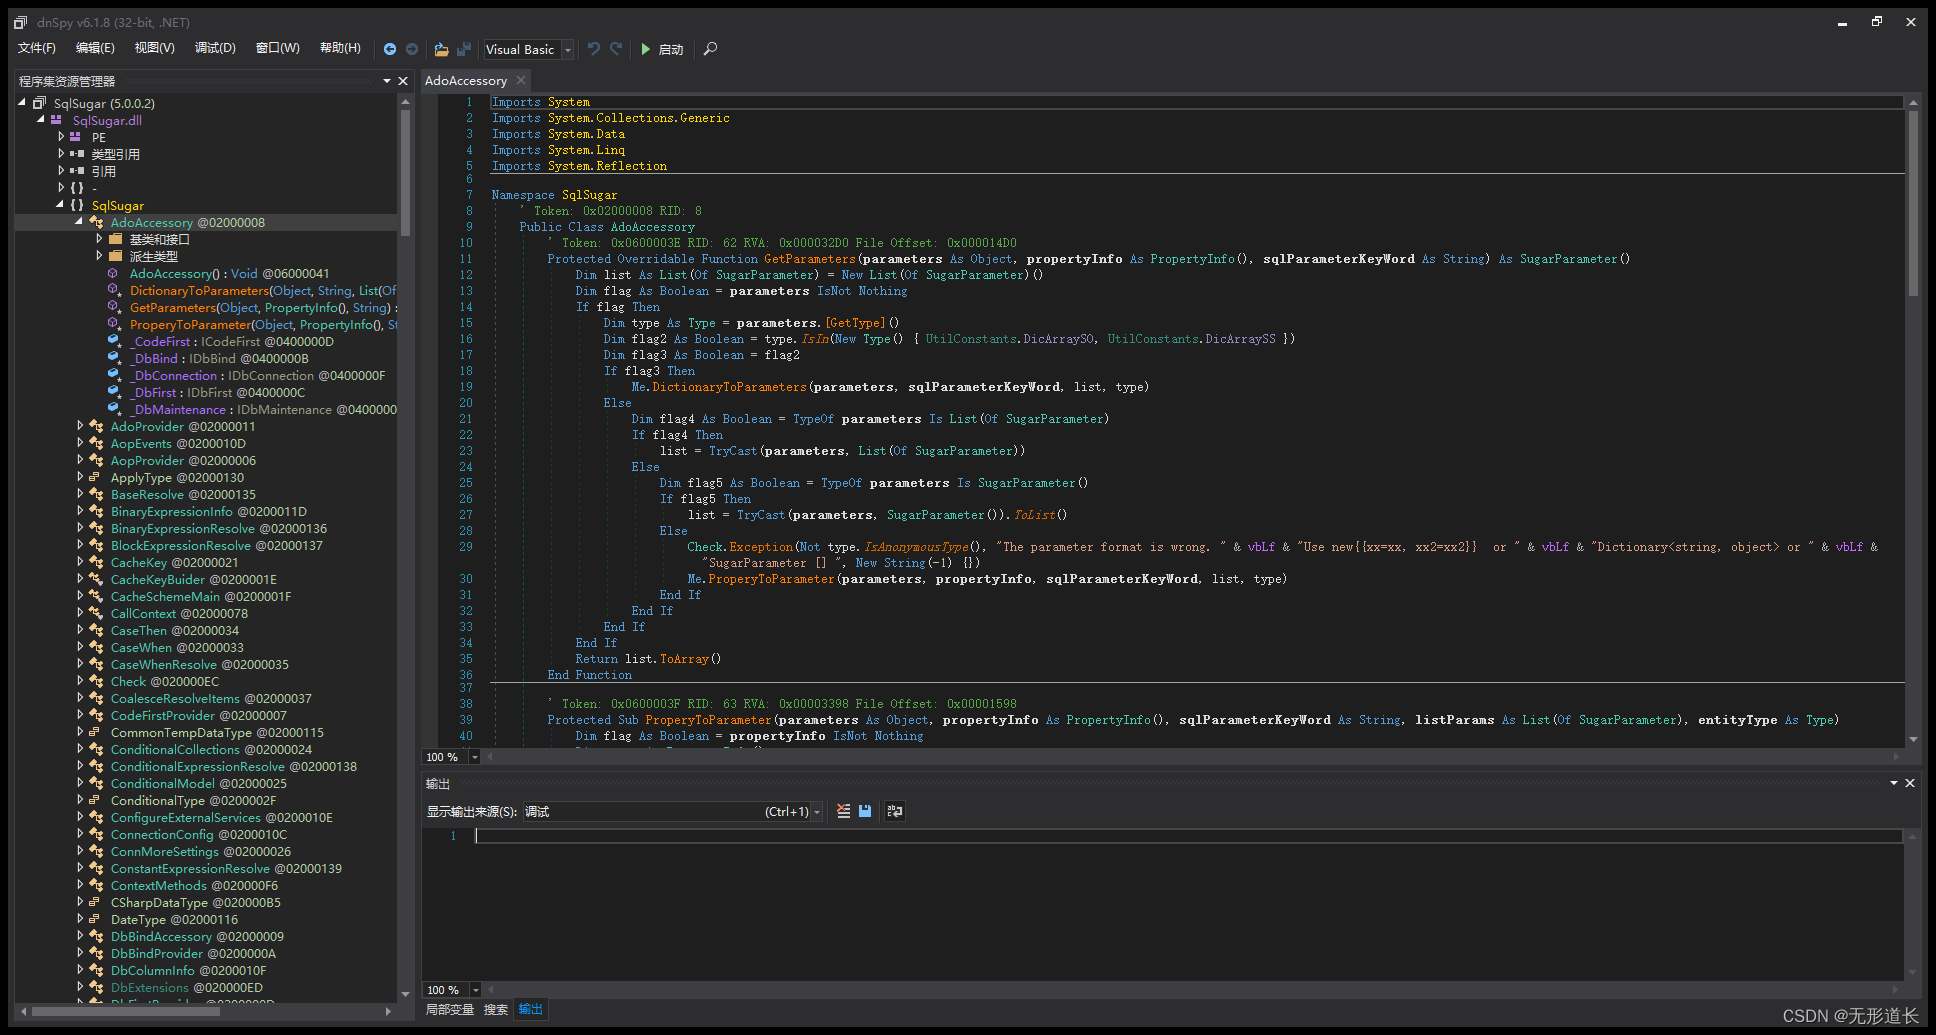The image size is (1936, 1035).
Task: Click the navigate forward arrow icon
Action: [412, 49]
